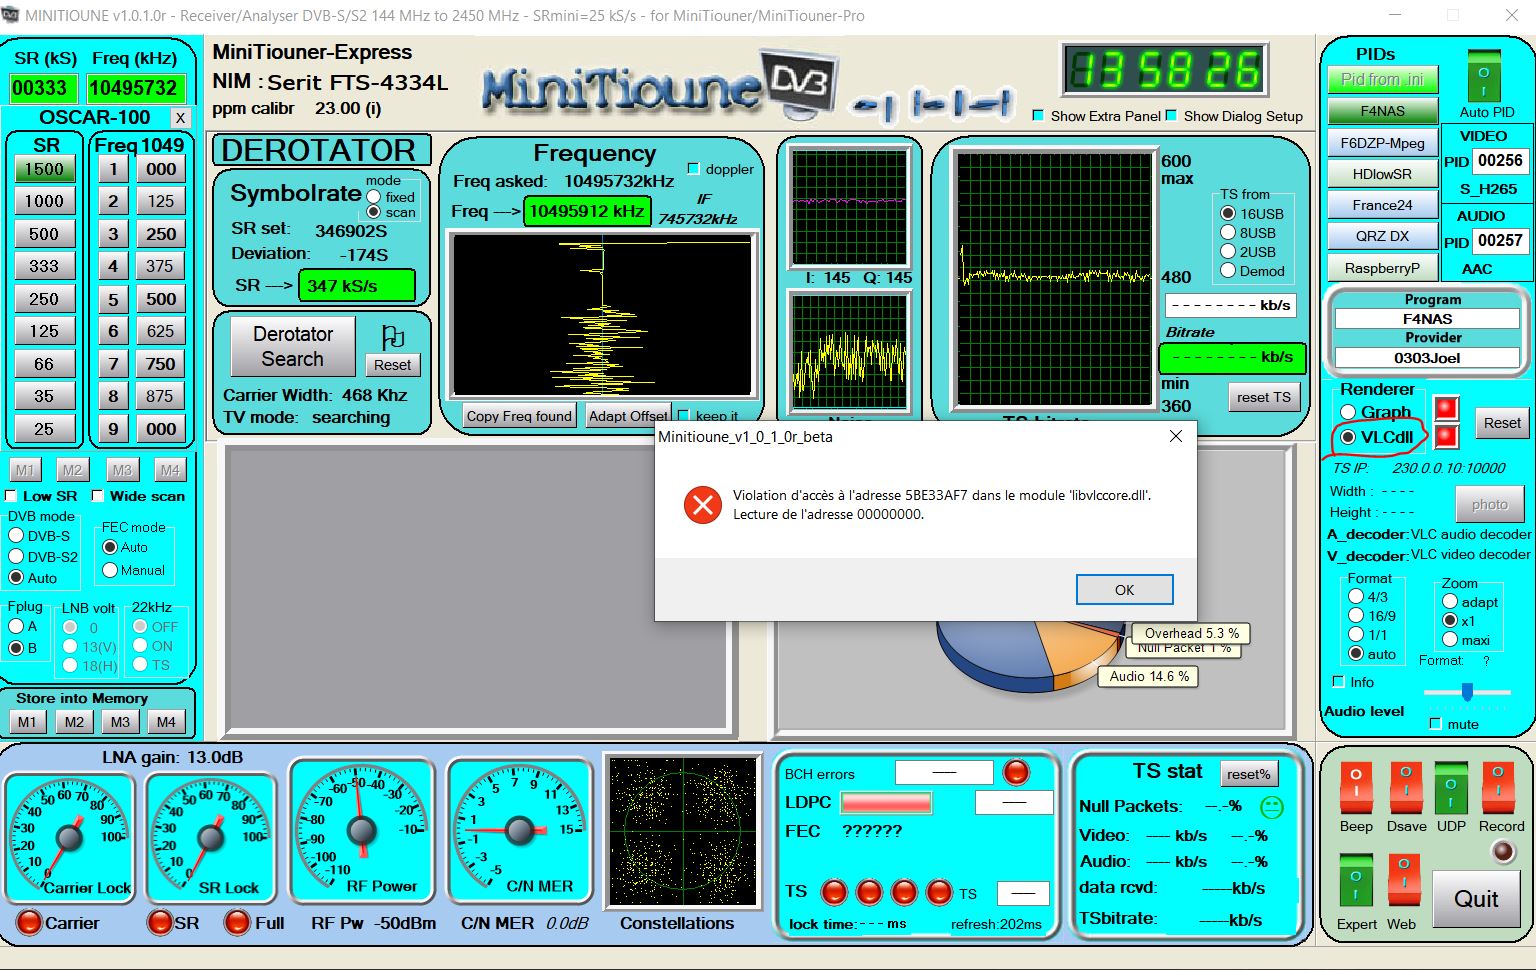1536x970 pixels.
Task: Tick the Info checkbox
Action: tap(1339, 681)
